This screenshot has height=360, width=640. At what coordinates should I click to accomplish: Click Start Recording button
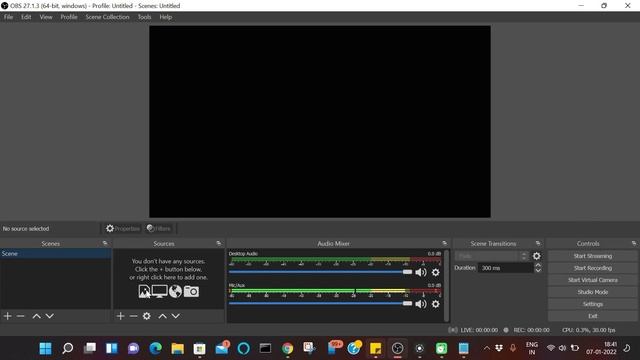click(593, 268)
